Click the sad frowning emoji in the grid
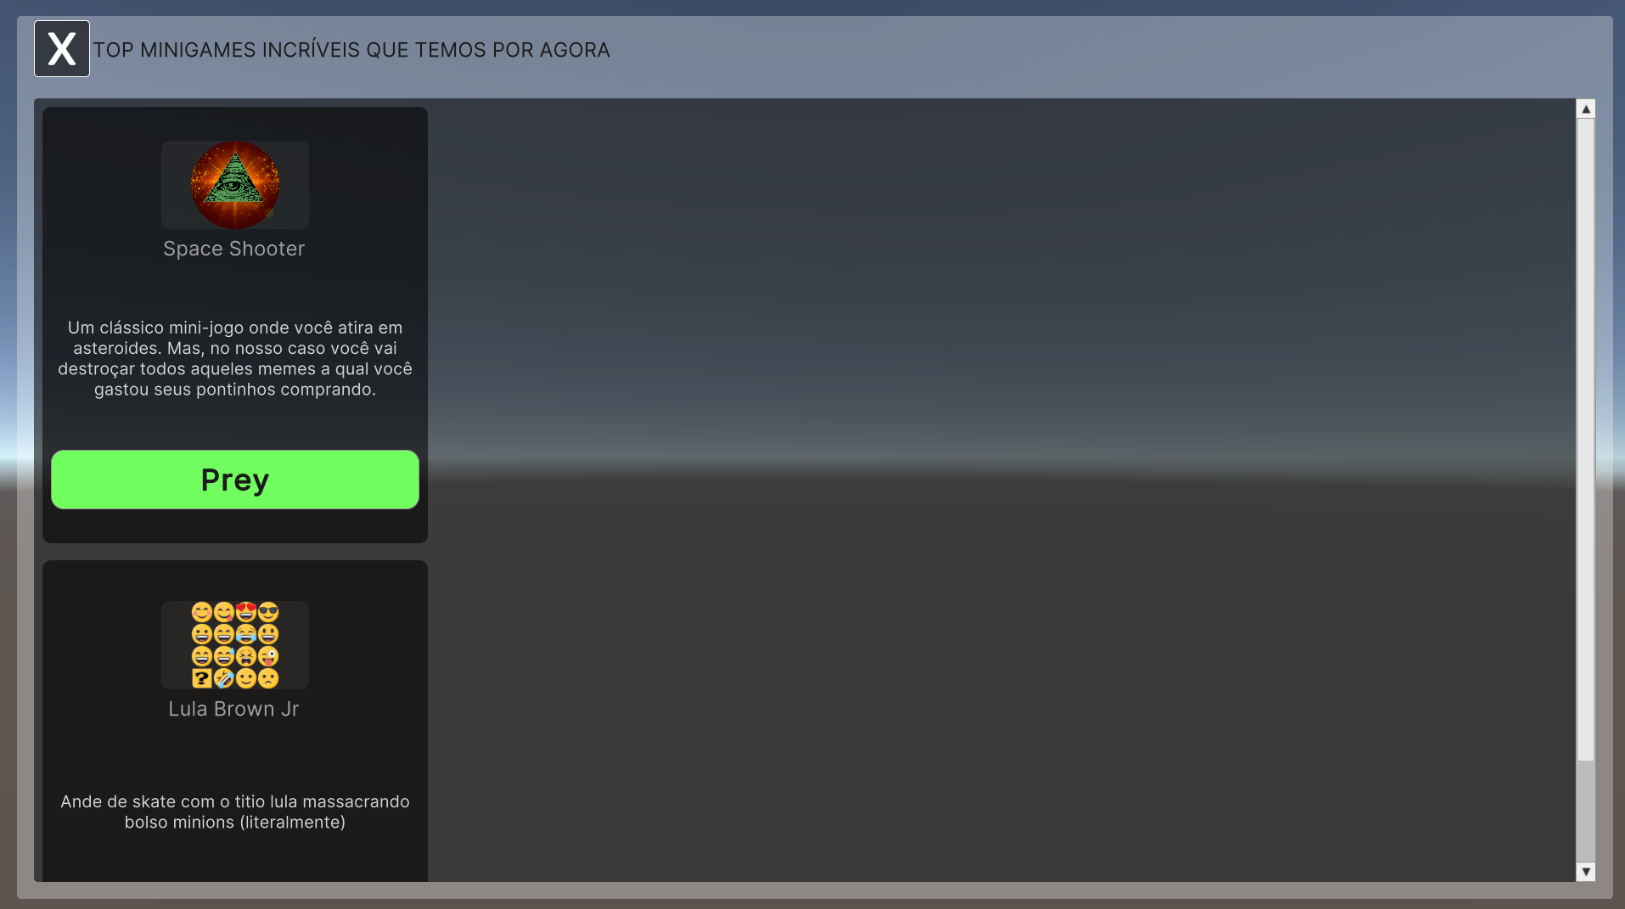Image resolution: width=1625 pixels, height=909 pixels. [268, 679]
